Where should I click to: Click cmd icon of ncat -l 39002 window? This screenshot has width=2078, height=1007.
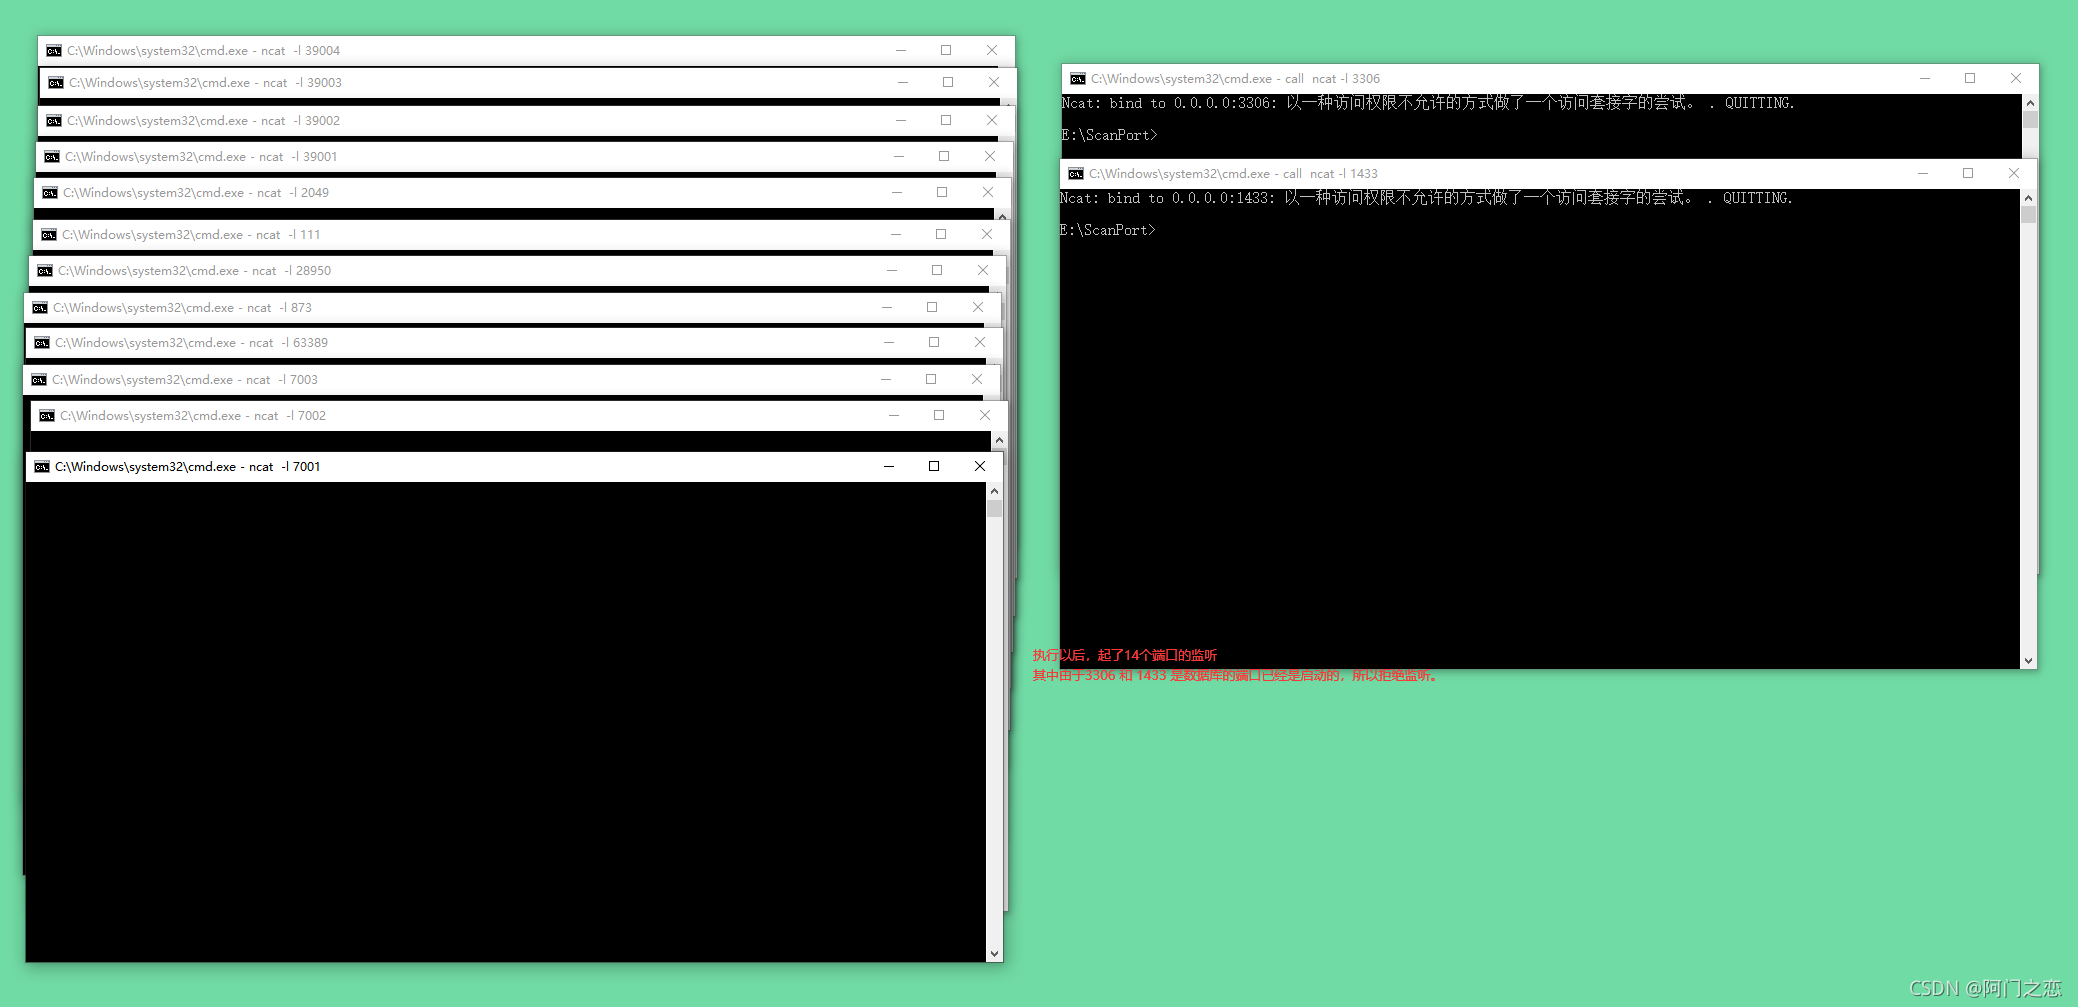pos(54,121)
